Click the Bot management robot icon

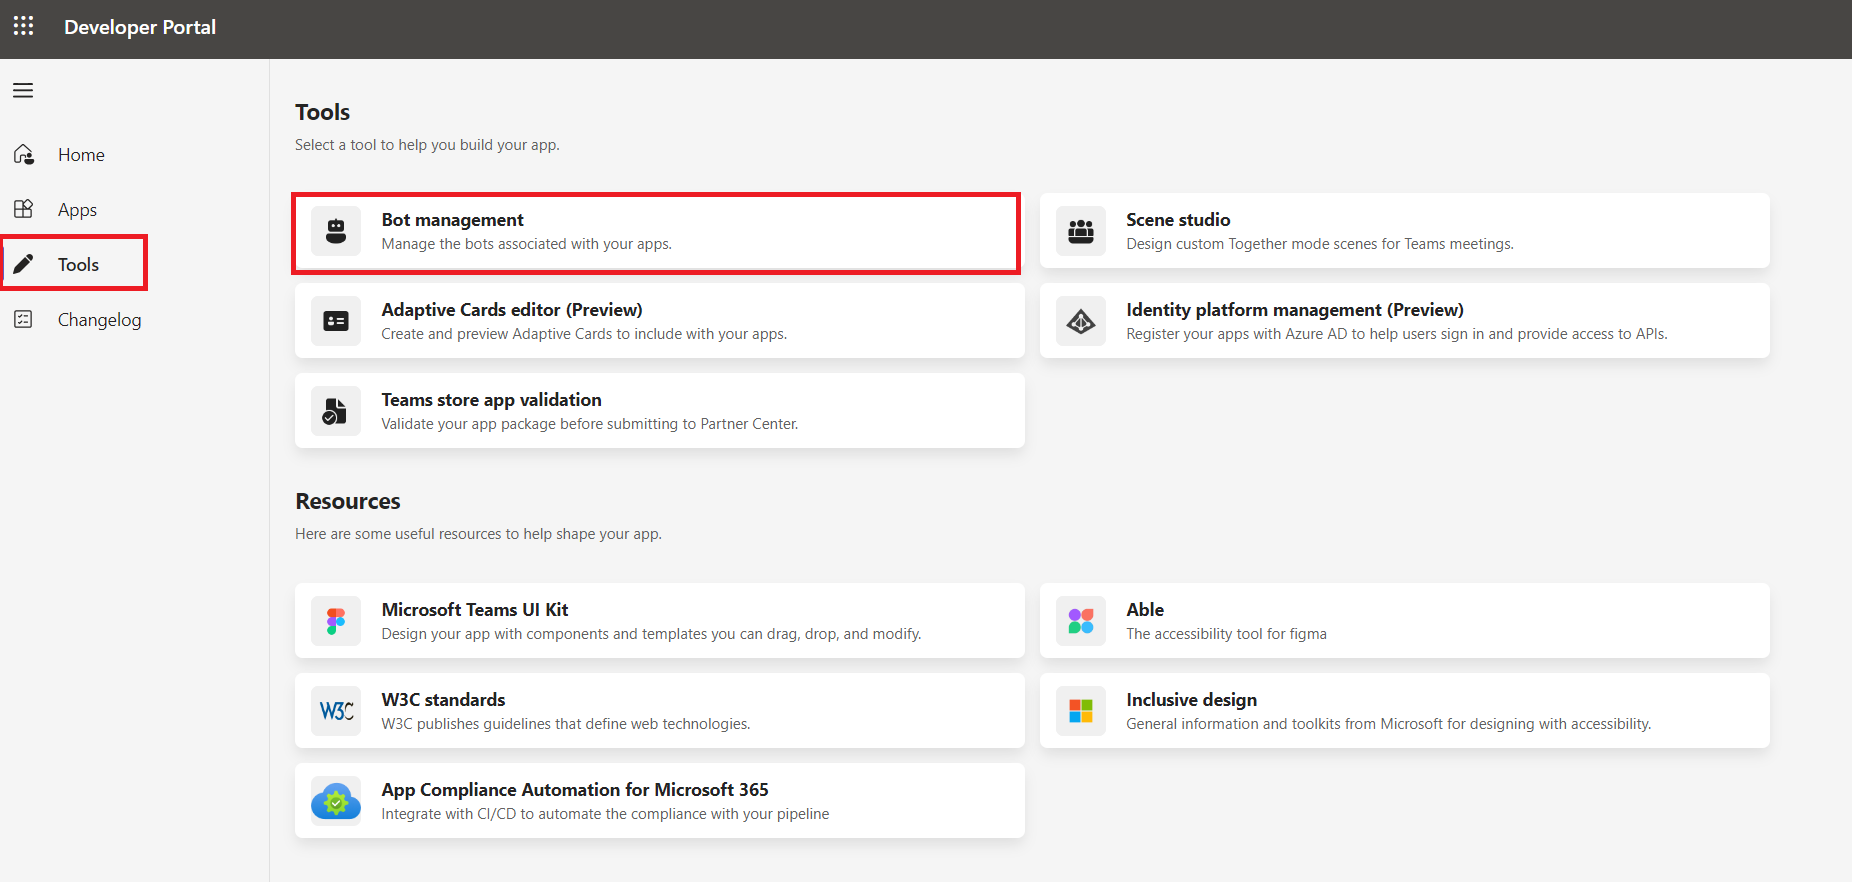(x=336, y=231)
